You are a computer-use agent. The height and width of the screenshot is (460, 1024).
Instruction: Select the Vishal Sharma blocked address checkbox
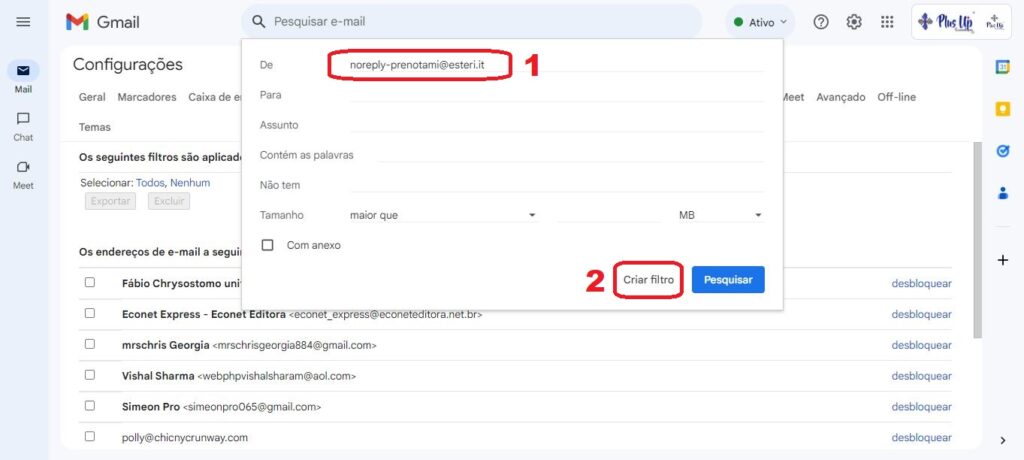pyautogui.click(x=90, y=376)
